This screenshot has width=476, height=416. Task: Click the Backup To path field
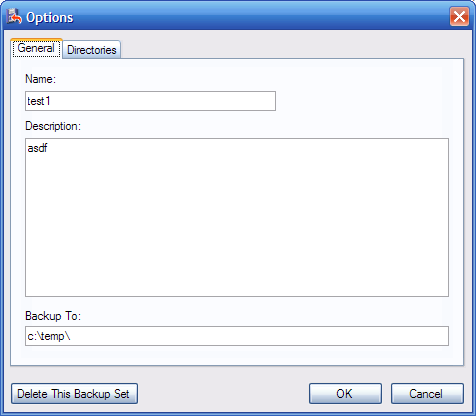237,336
